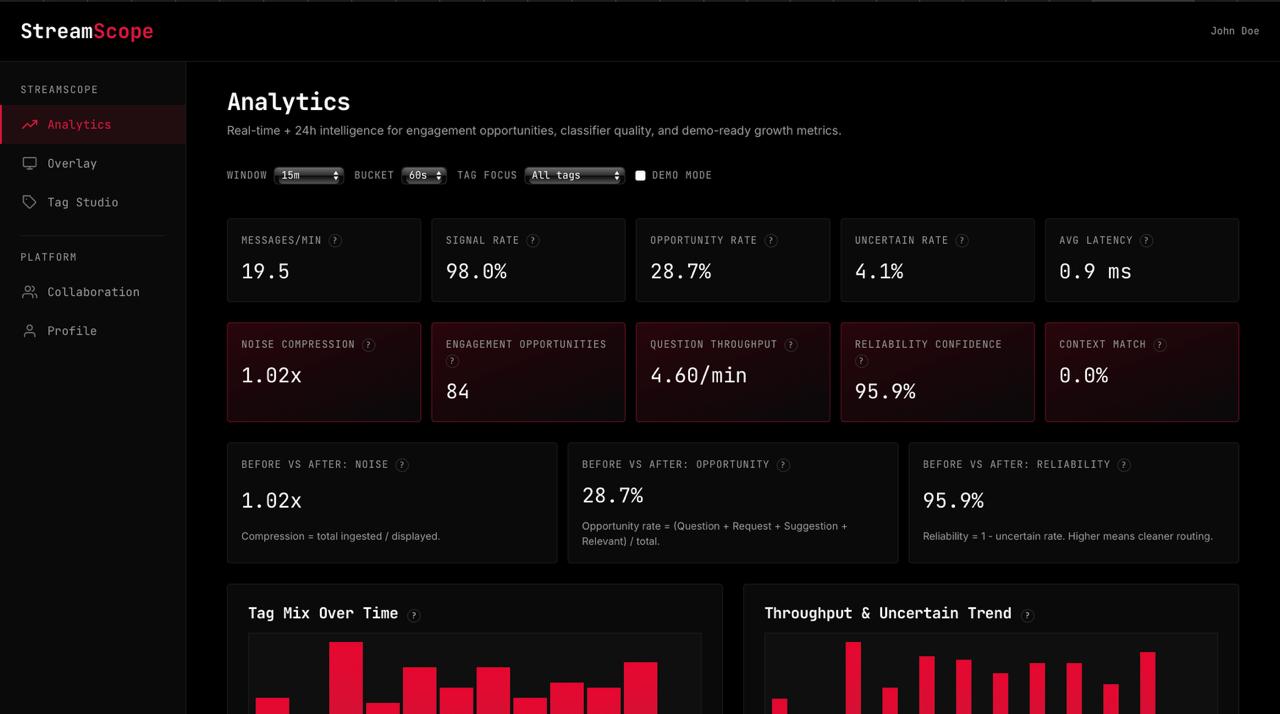The height and width of the screenshot is (714, 1280).
Task: Click the Collaboration people icon
Action: [30, 292]
